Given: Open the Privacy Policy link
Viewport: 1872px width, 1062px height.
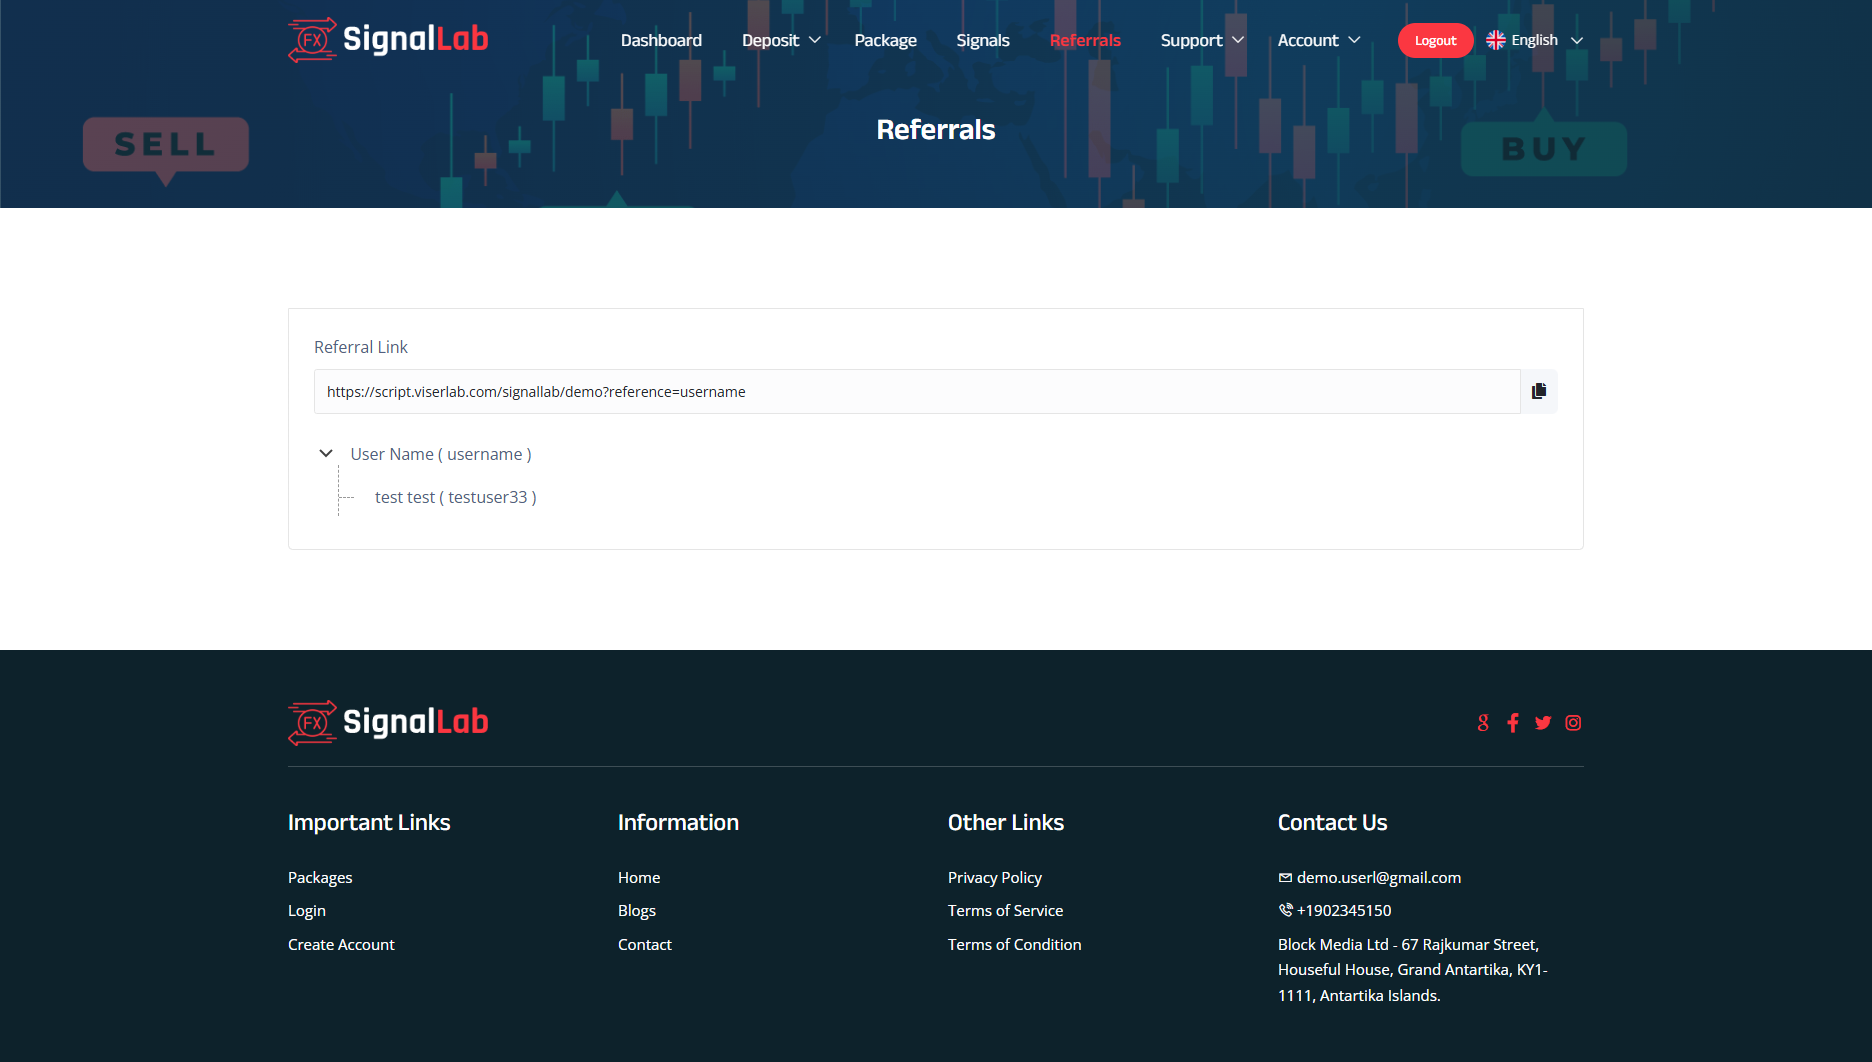Looking at the screenshot, I should pos(994,877).
